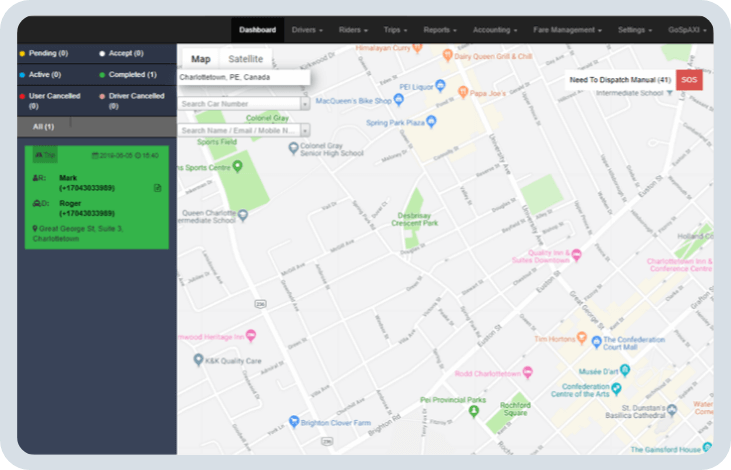The height and width of the screenshot is (470, 731).
Task: Click the PEI Liquor map pin
Action: click(440, 85)
